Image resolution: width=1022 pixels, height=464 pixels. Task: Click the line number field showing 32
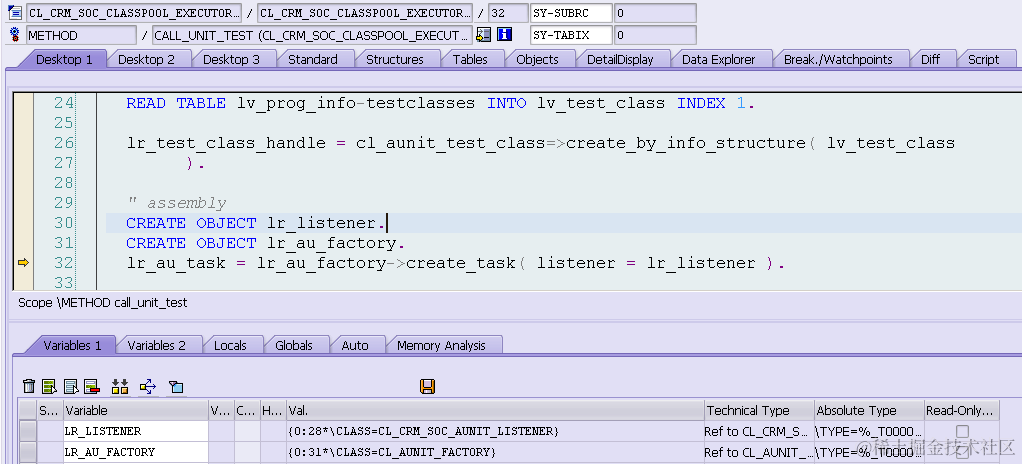tap(508, 13)
